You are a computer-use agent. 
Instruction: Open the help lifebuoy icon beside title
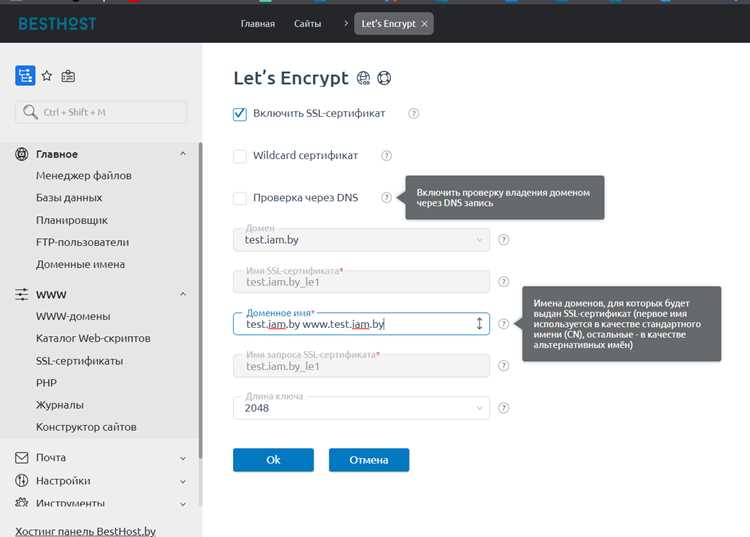(x=384, y=78)
